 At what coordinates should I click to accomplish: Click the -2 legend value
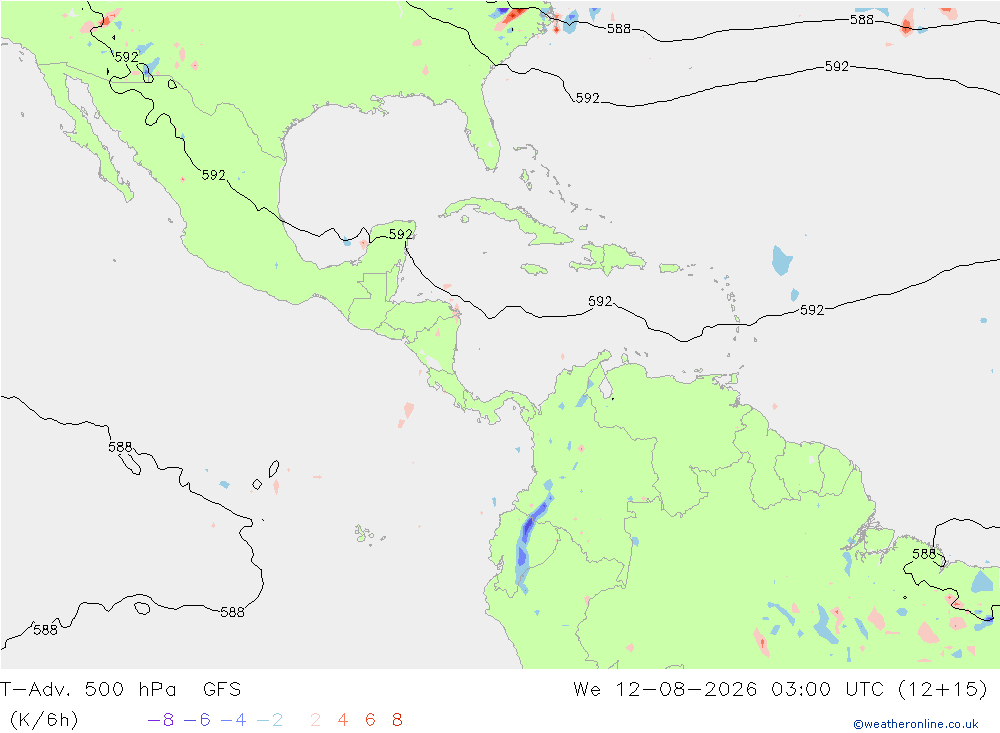[x=270, y=720]
